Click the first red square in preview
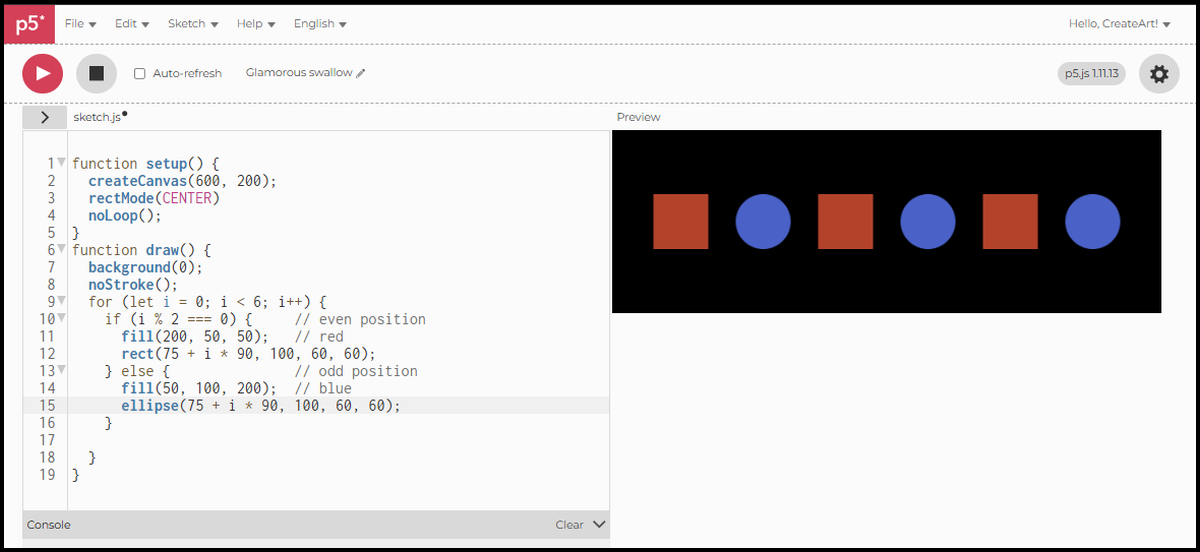The image size is (1200, 552). point(681,221)
